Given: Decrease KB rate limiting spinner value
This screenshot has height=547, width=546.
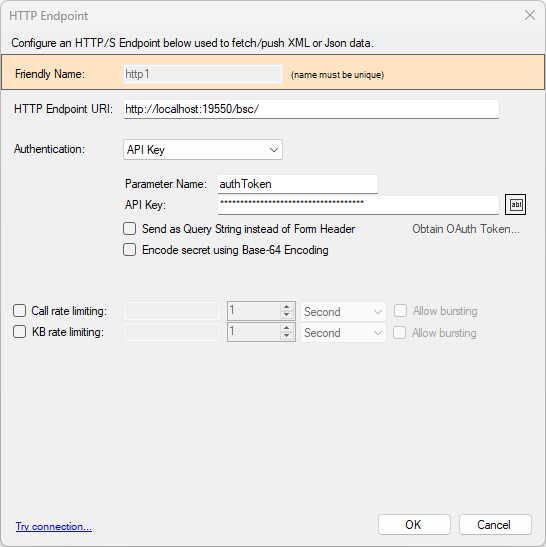Looking at the screenshot, I should coord(286,336).
